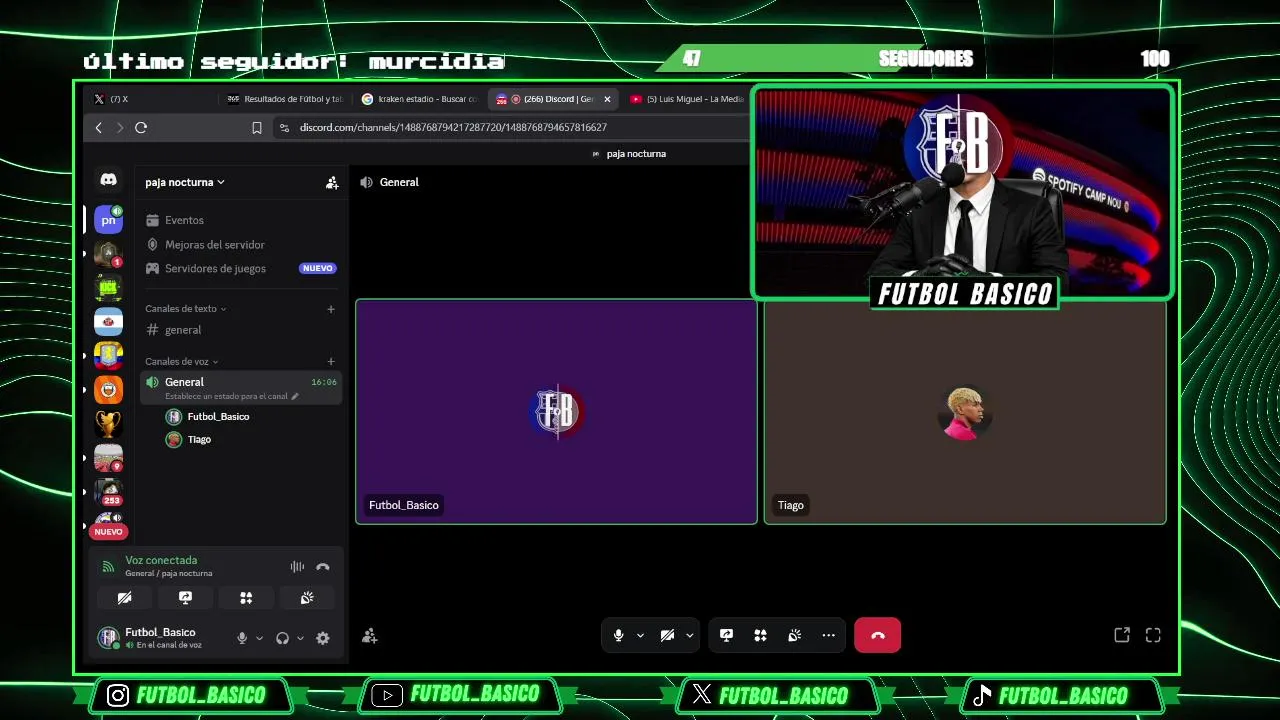Open output device options beside headphones

(300, 638)
